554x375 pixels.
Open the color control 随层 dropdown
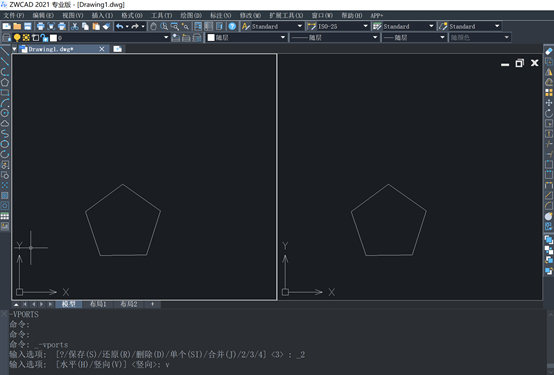tap(283, 37)
